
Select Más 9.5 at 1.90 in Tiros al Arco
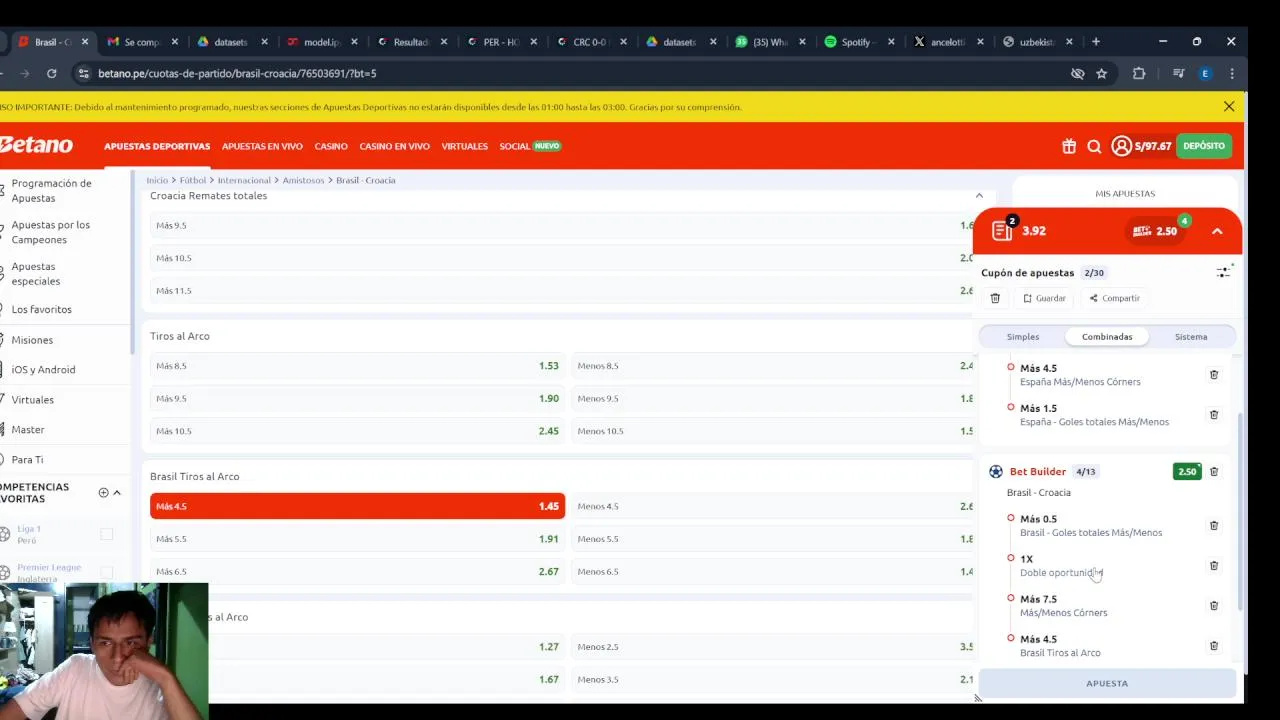point(357,398)
